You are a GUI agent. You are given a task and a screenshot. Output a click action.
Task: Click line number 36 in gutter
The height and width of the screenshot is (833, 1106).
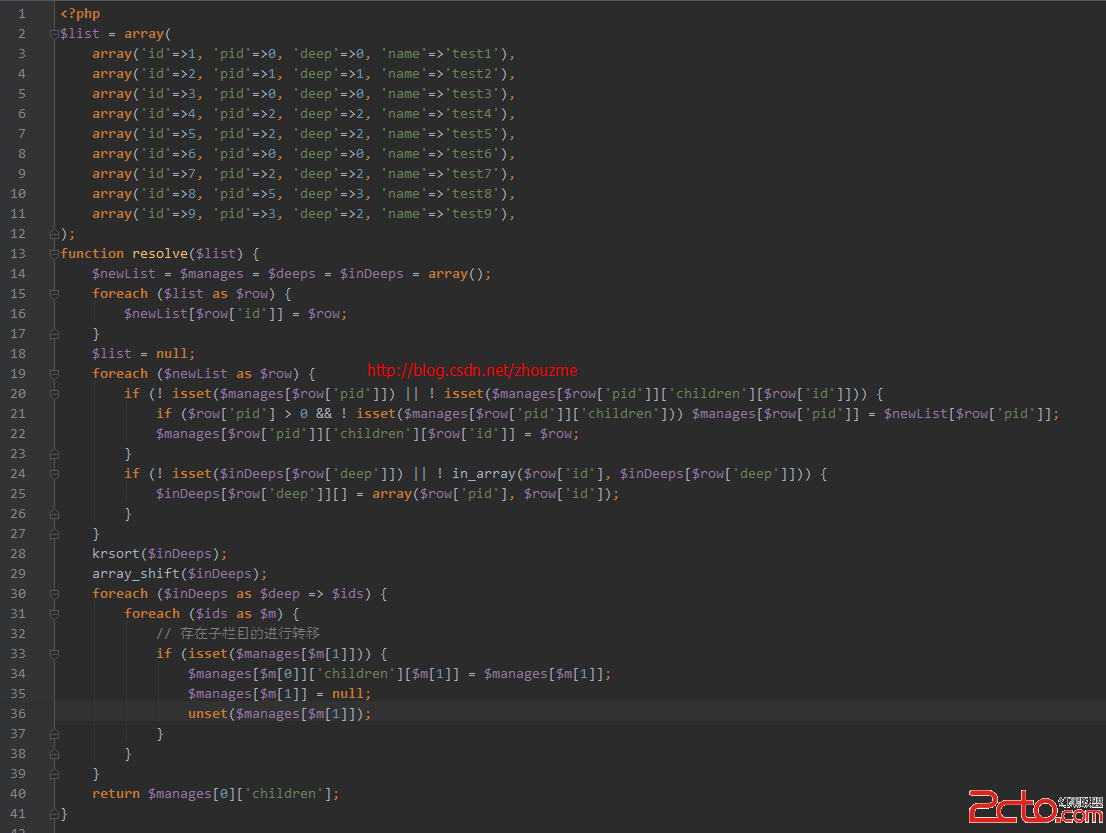[x=18, y=714]
